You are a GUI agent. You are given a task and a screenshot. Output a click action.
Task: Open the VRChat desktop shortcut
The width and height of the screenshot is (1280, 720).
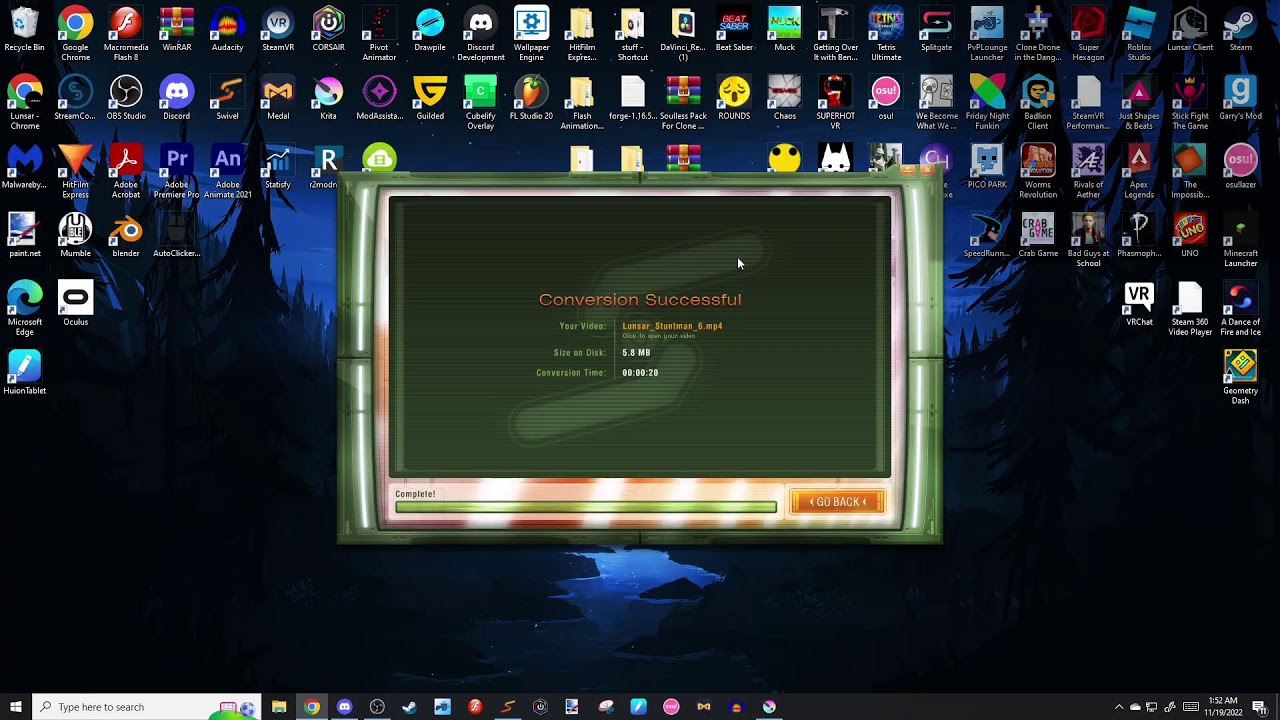pyautogui.click(x=1139, y=304)
